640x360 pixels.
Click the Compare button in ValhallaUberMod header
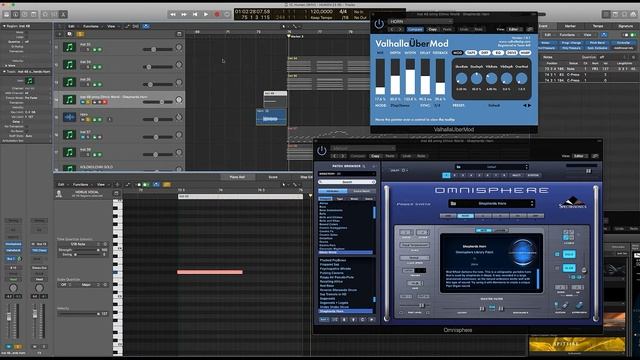(415, 29)
